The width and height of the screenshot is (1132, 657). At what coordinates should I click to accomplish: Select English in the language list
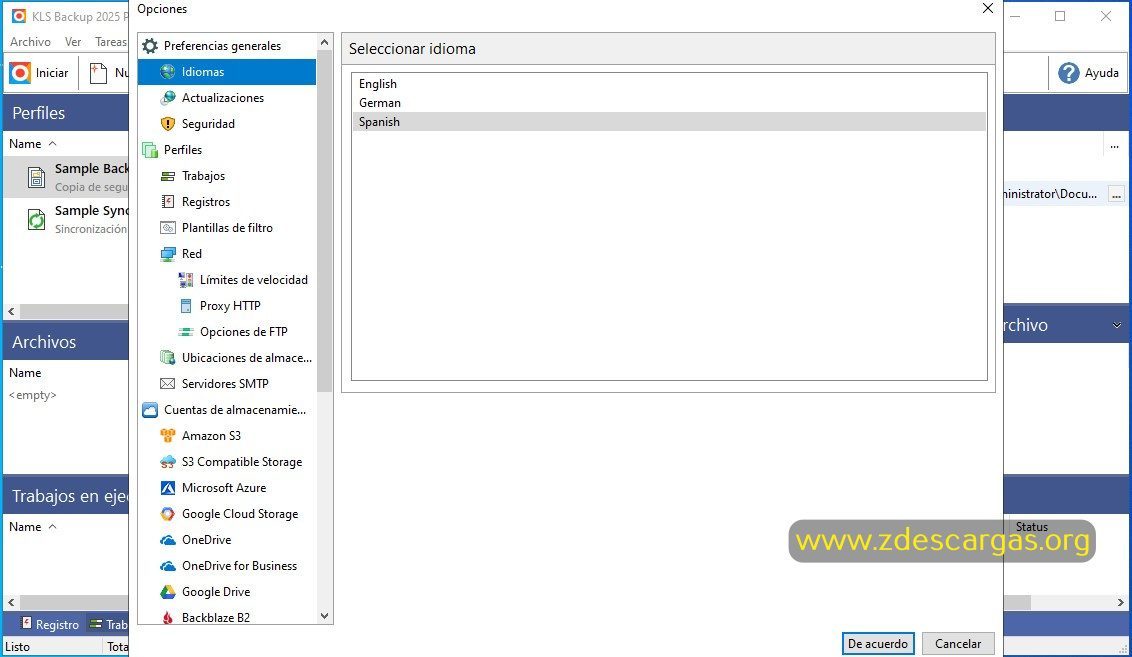coord(669,84)
